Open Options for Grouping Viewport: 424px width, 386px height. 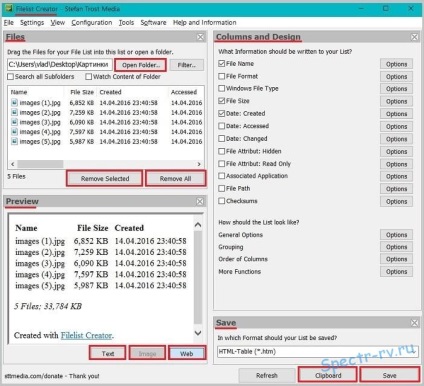click(396, 247)
